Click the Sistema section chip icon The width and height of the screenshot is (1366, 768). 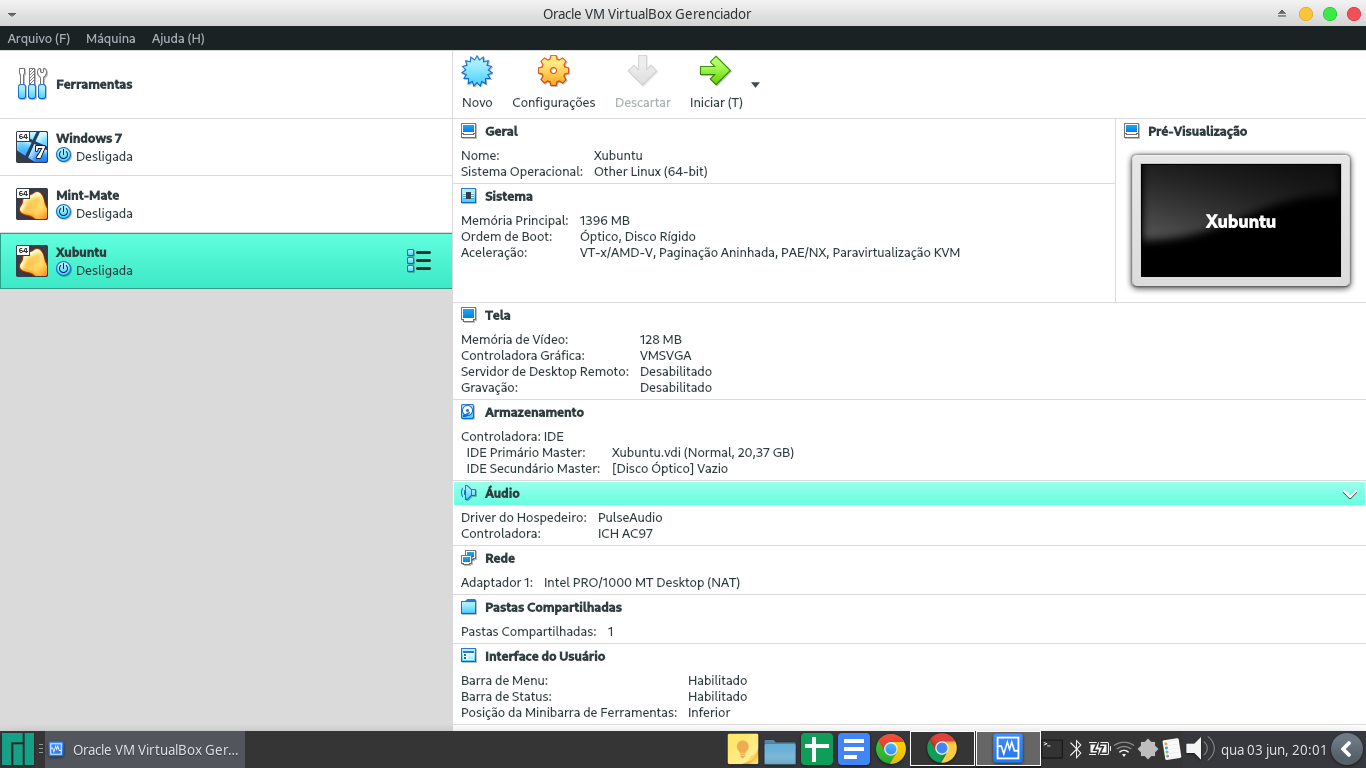[x=468, y=195]
